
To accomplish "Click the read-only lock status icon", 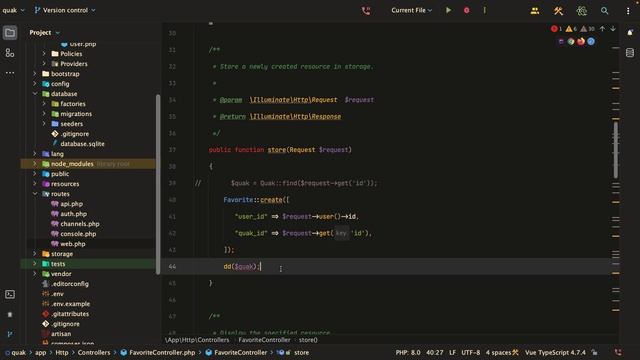I will (x=595, y=353).
